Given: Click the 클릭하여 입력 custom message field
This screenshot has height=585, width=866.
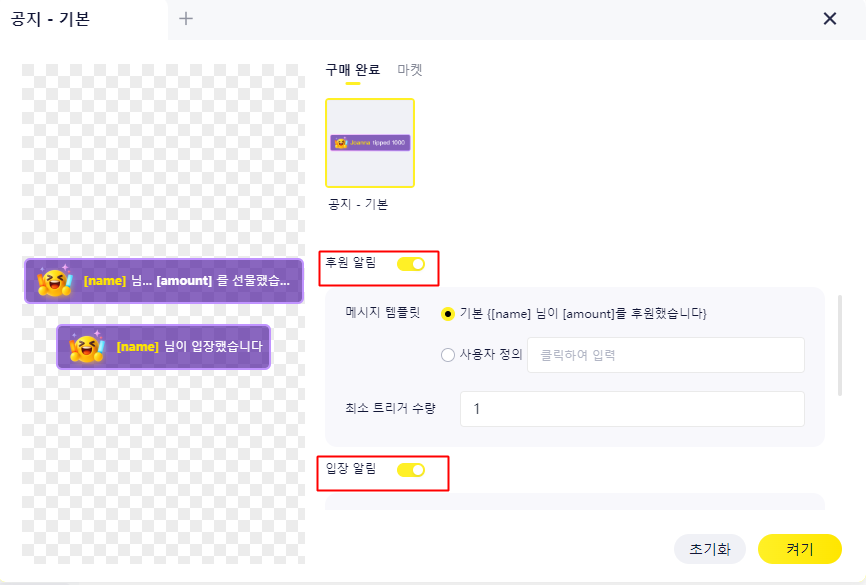Looking at the screenshot, I should tap(665, 354).
